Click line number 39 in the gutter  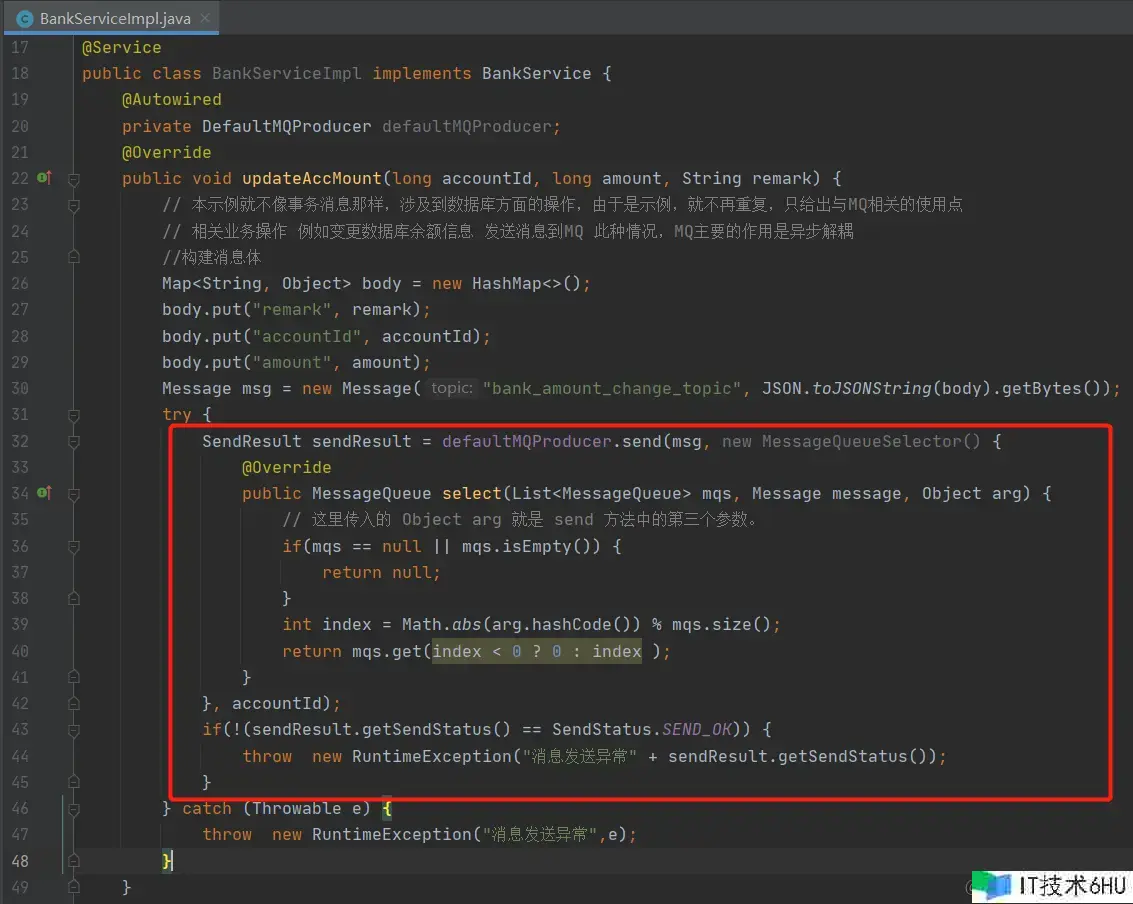[x=20, y=624]
